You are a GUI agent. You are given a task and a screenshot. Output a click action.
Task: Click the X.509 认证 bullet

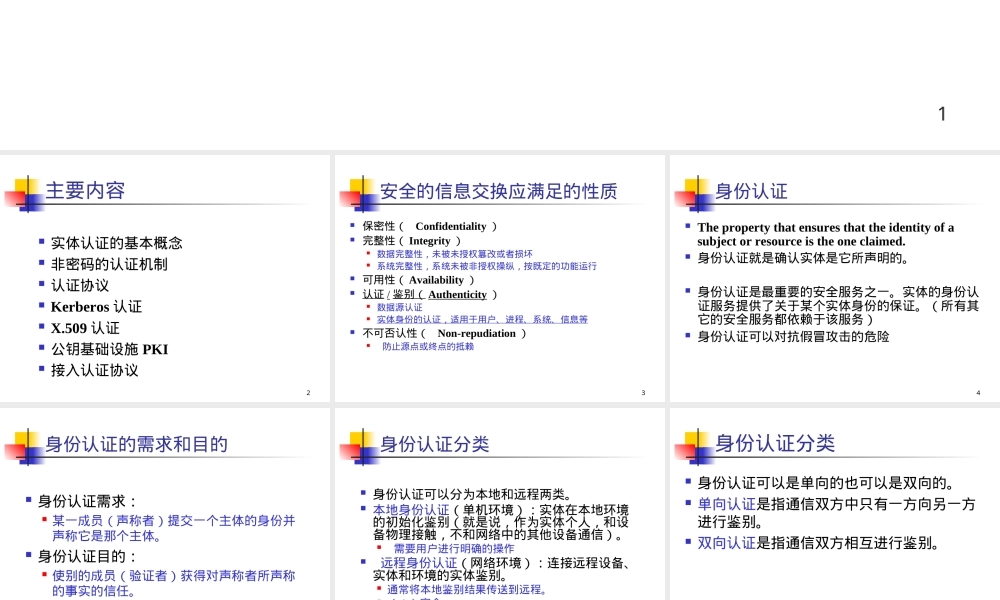tap(85, 328)
